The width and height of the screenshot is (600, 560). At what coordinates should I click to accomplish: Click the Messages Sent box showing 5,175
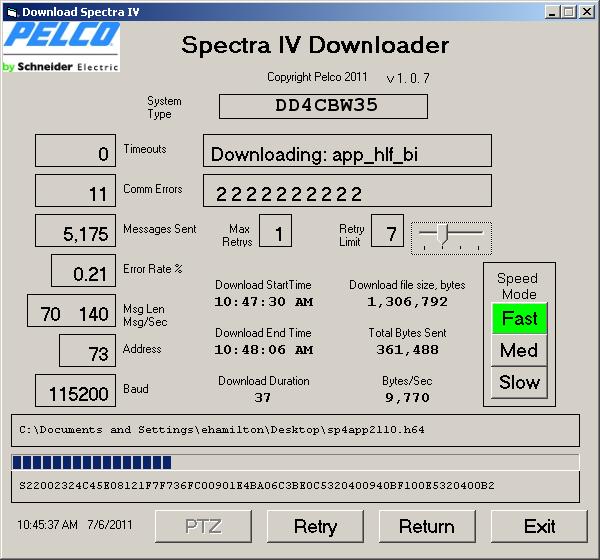(x=75, y=230)
